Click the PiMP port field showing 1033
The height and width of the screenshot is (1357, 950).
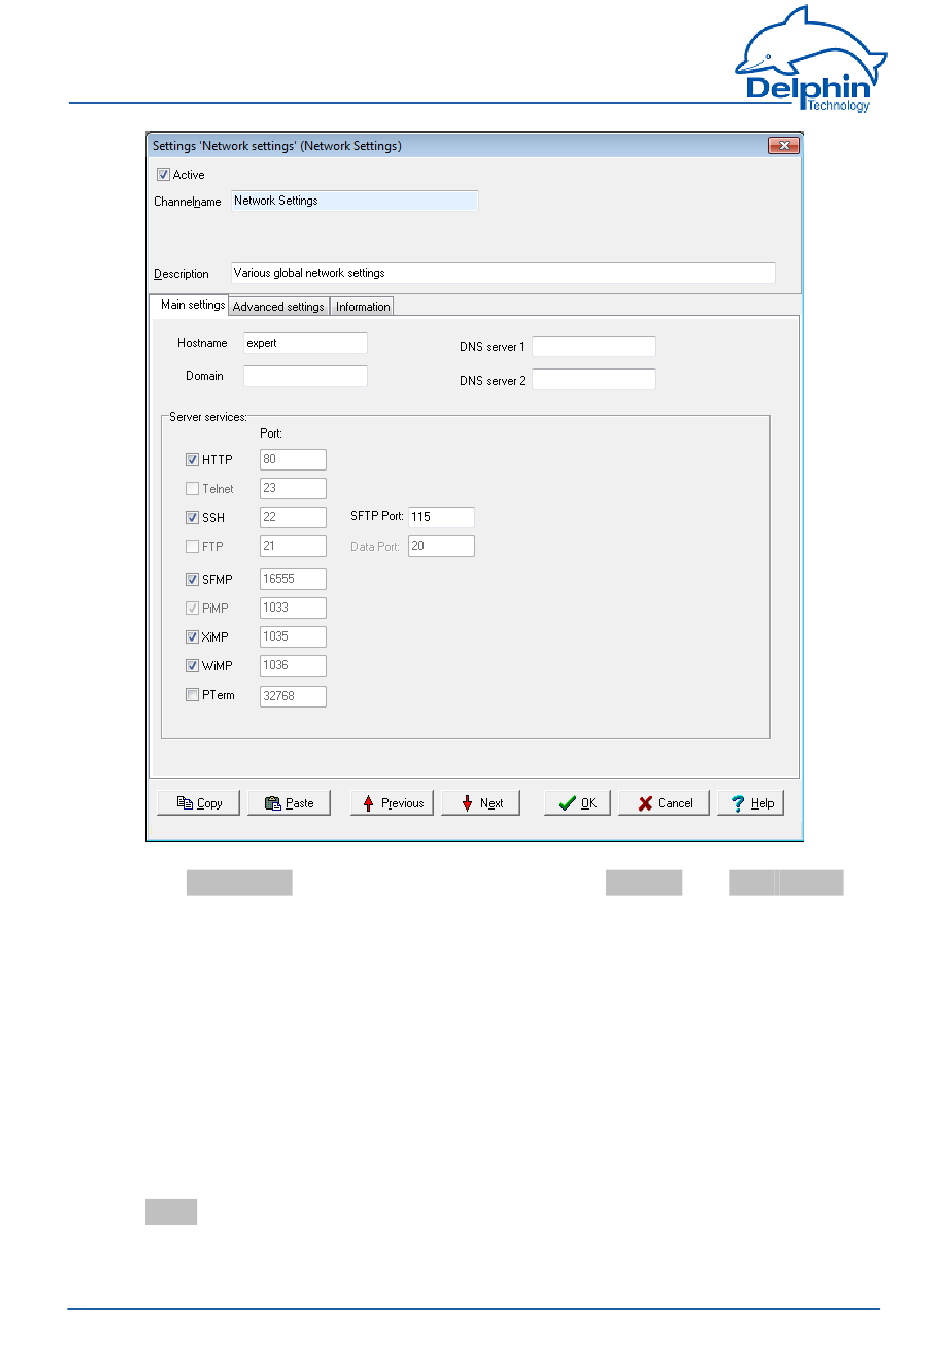293,608
